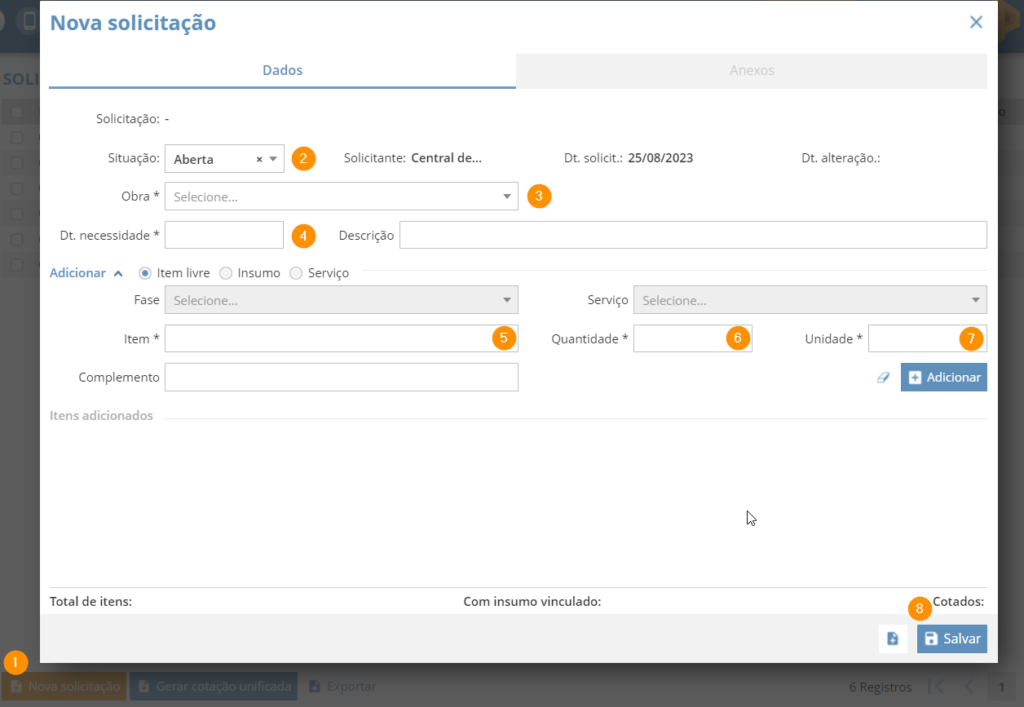
Task: Clear the Situação value with the x
Action: pos(259,159)
